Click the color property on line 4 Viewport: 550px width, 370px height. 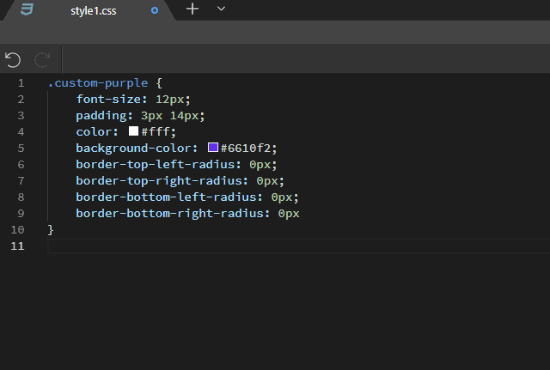coord(94,132)
